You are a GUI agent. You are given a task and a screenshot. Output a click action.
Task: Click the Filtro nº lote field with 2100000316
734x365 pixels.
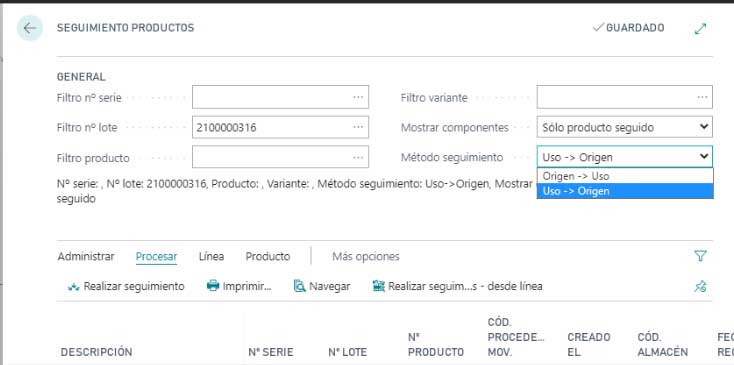pos(280,127)
